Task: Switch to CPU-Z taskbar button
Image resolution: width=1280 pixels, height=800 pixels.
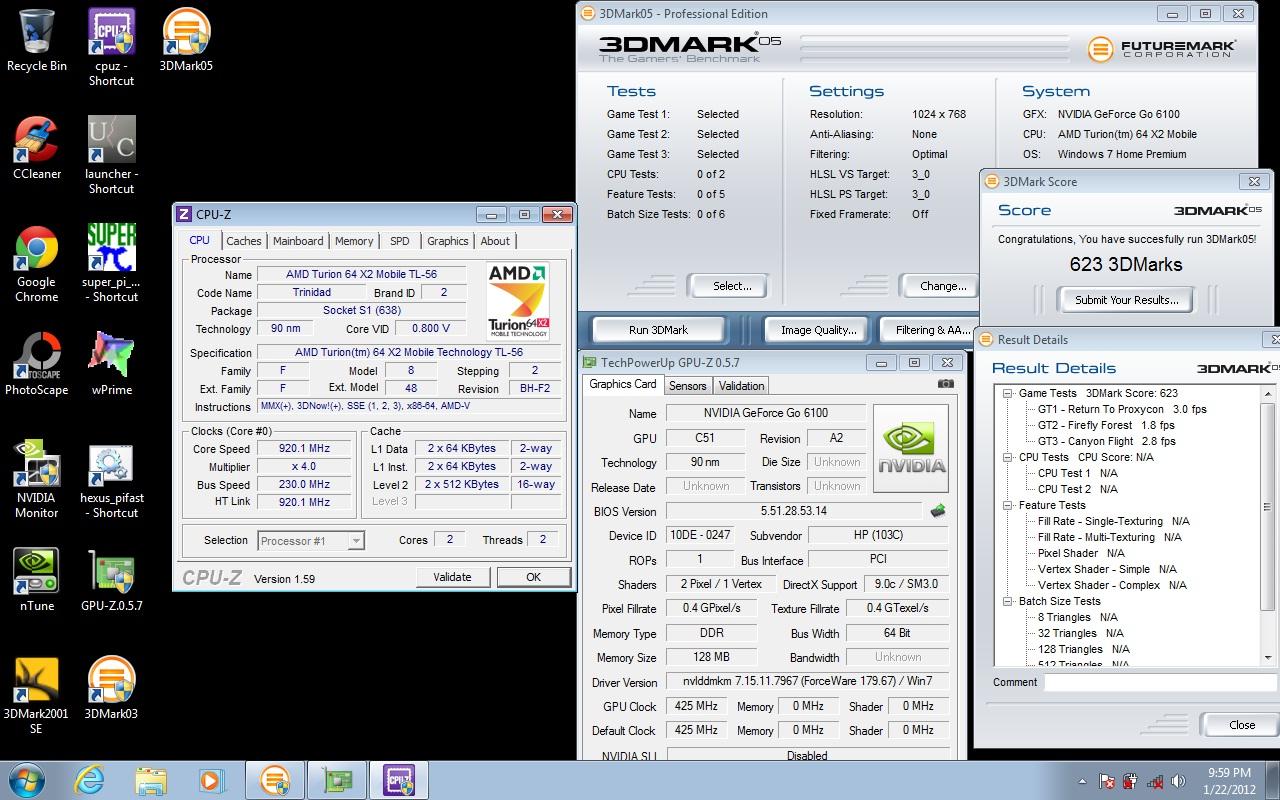Action: coord(398,780)
